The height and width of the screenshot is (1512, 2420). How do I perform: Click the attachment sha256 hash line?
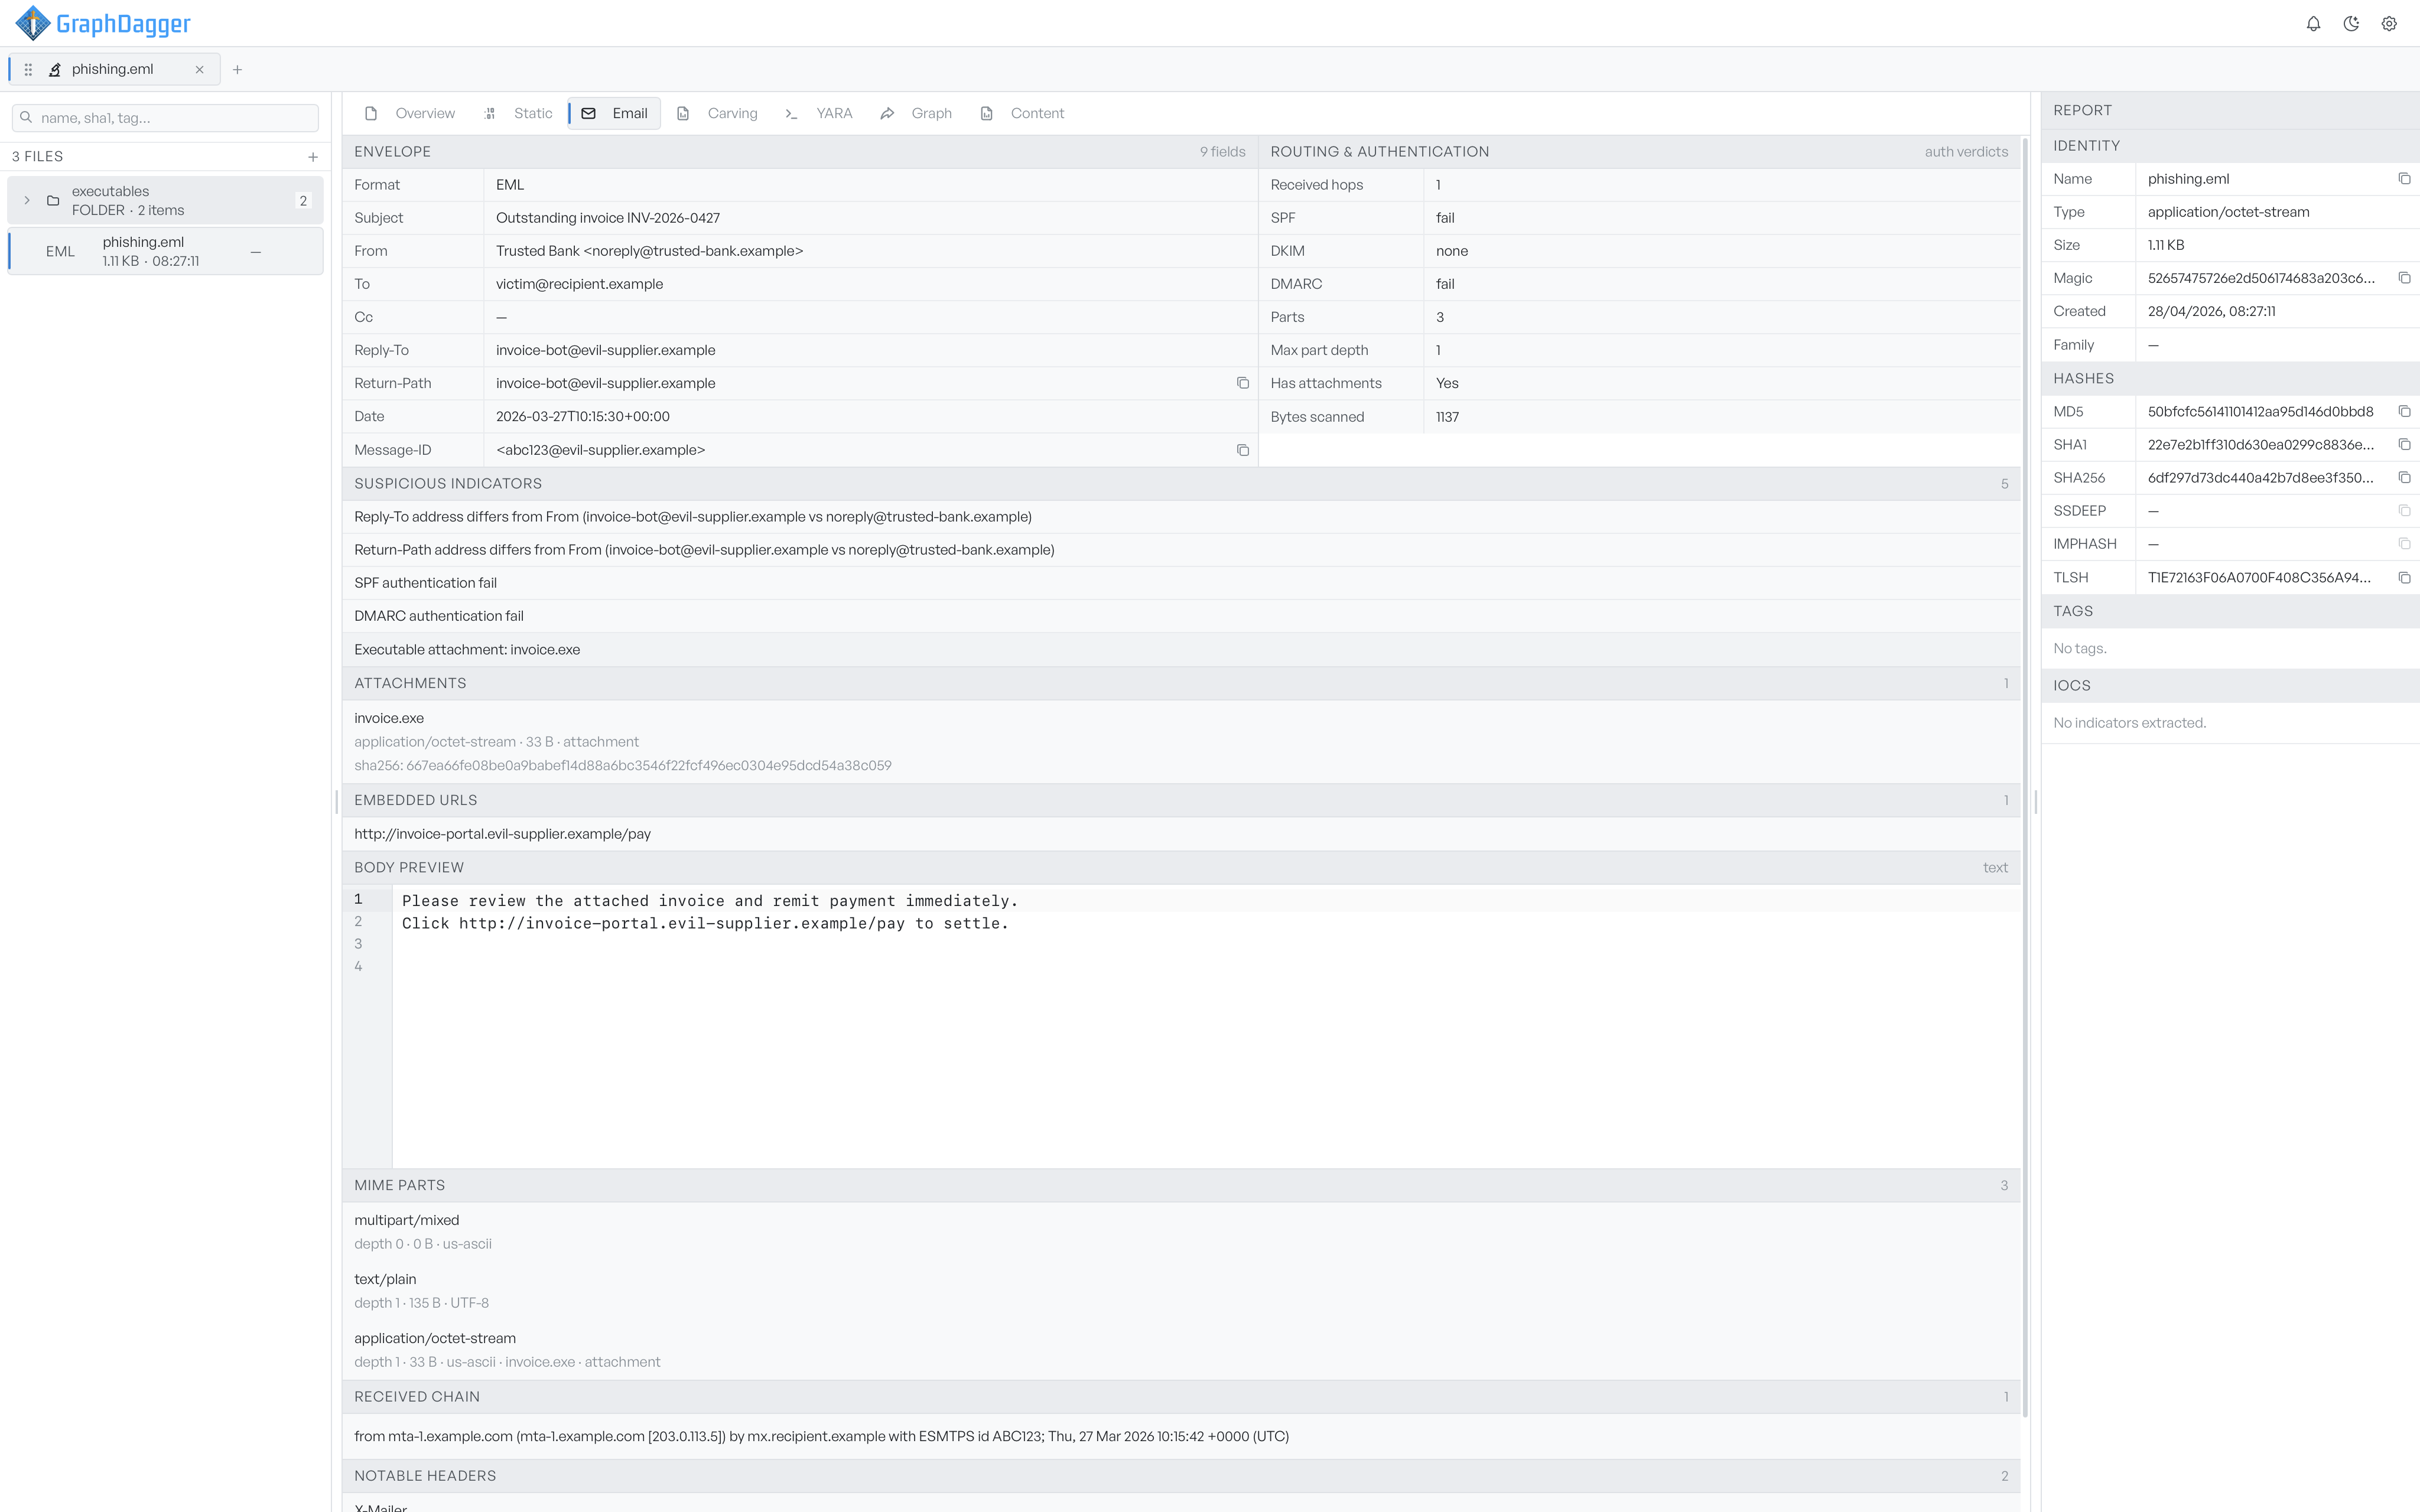tap(622, 766)
